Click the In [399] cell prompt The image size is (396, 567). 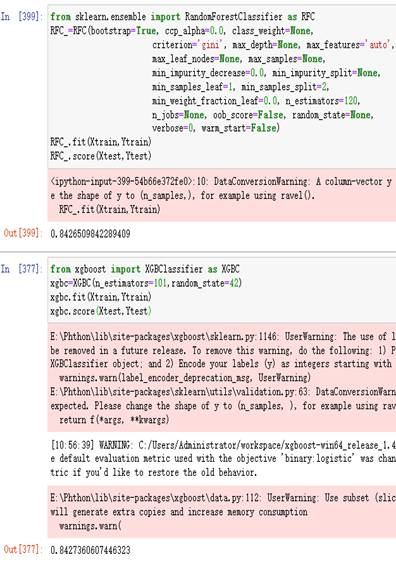pyautogui.click(x=22, y=17)
